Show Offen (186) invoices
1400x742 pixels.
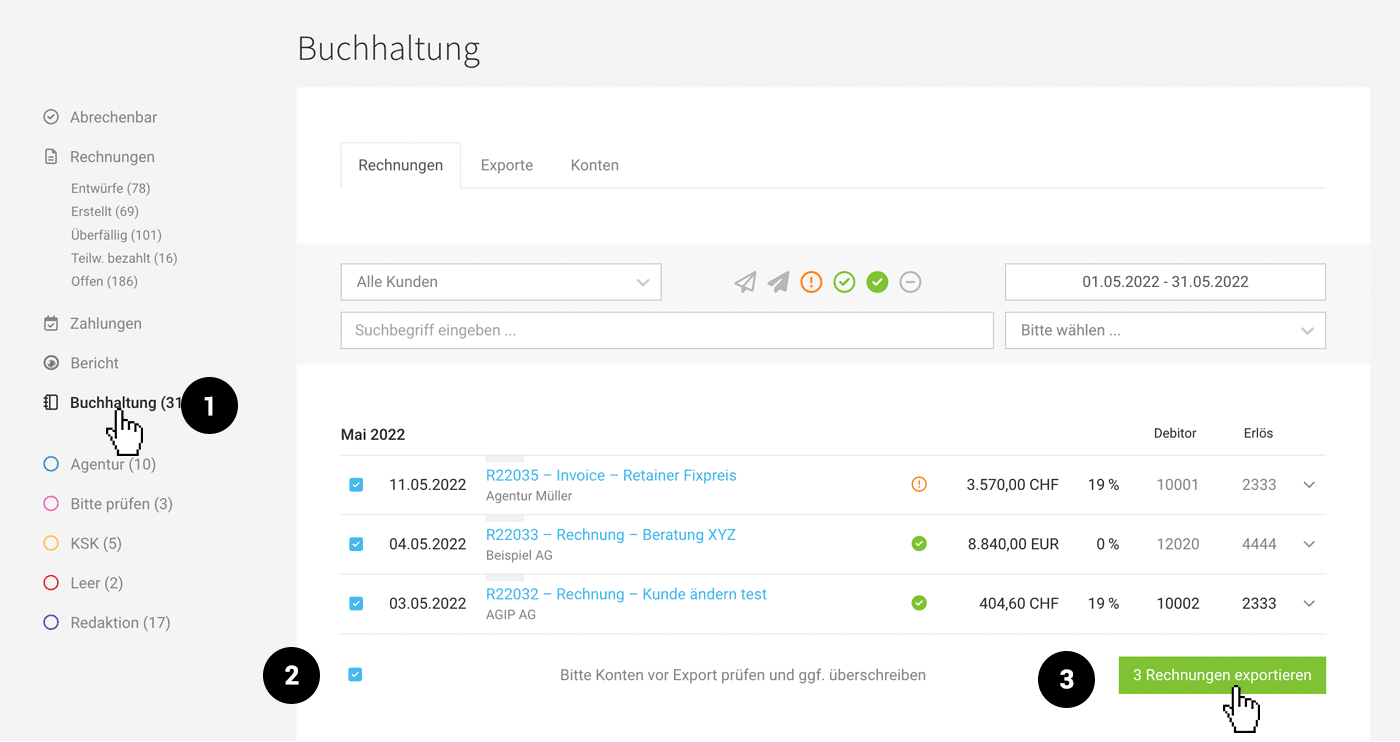105,281
